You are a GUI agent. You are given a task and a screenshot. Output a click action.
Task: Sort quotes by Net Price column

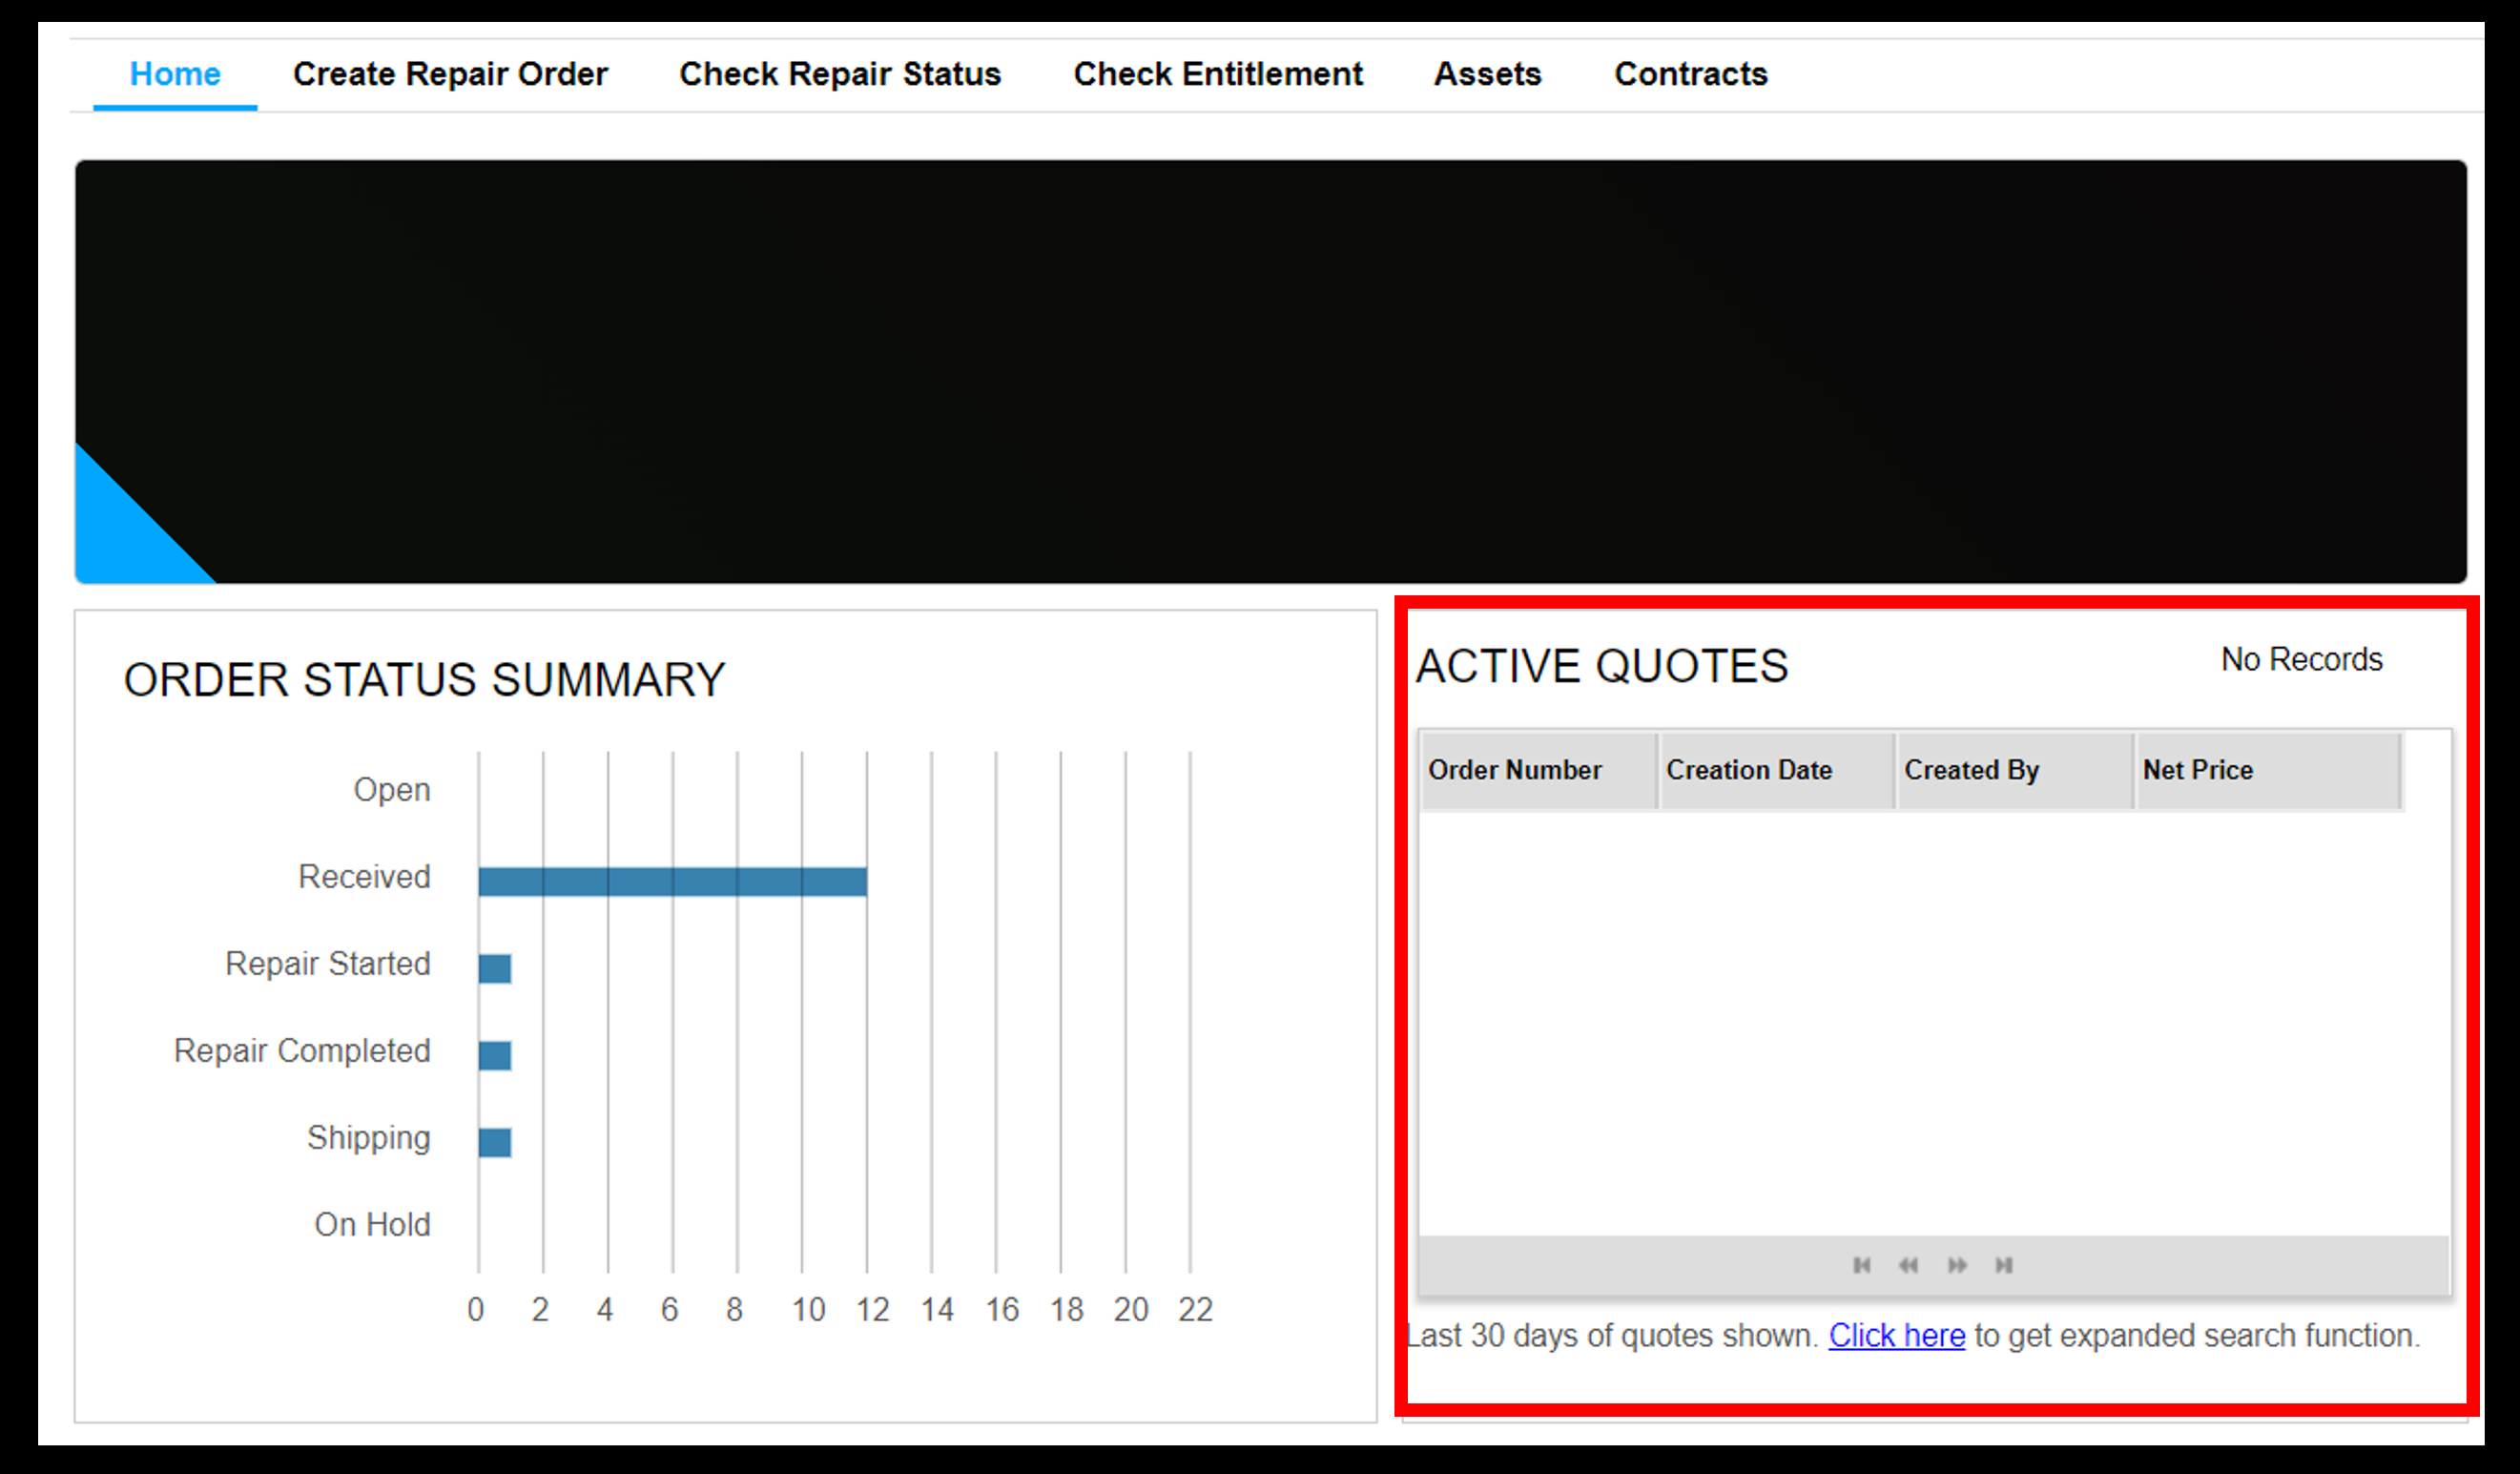(x=2268, y=770)
